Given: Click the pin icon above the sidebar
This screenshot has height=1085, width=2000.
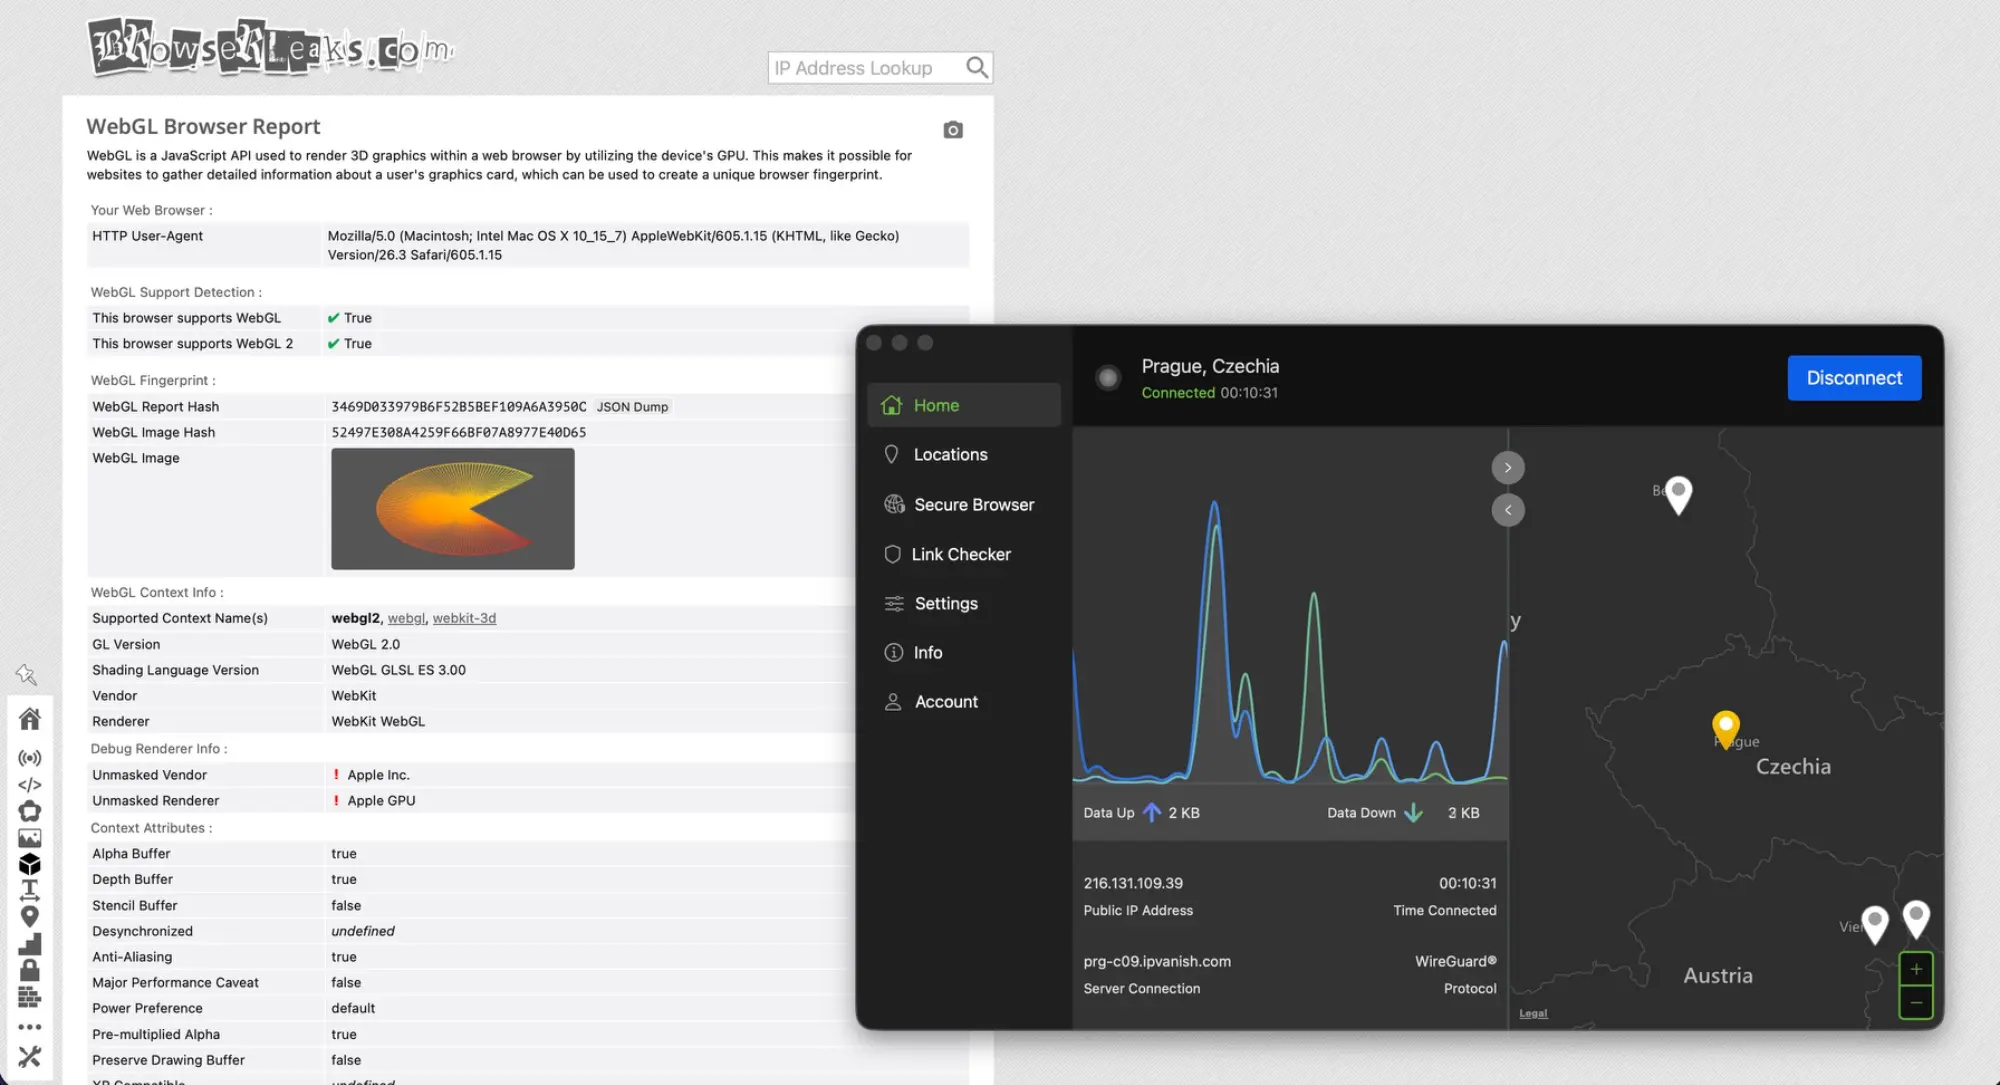Looking at the screenshot, I should (27, 675).
